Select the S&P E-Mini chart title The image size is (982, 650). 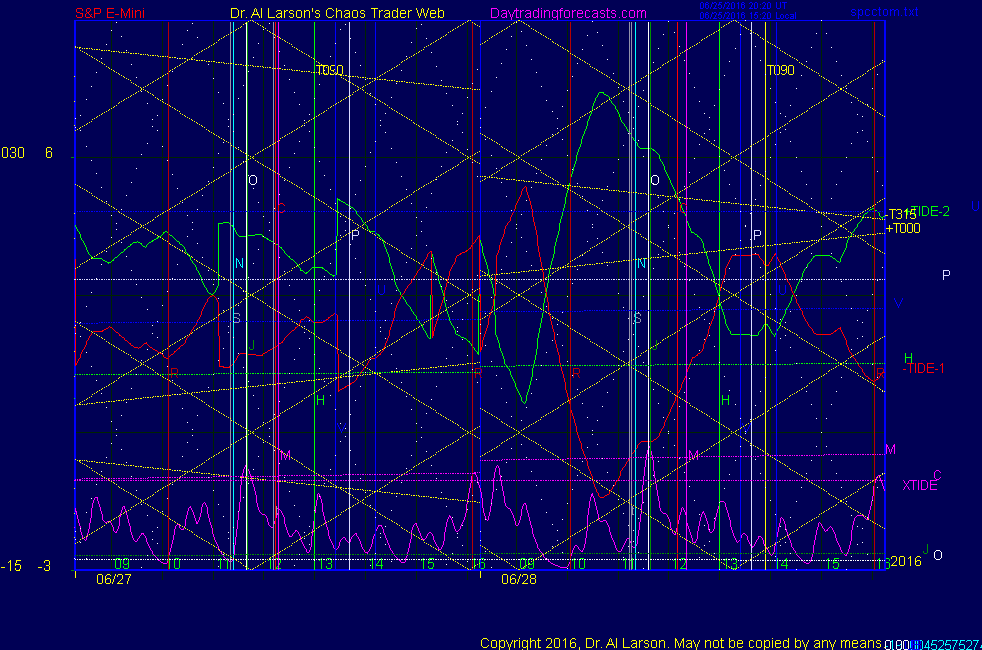[112, 13]
